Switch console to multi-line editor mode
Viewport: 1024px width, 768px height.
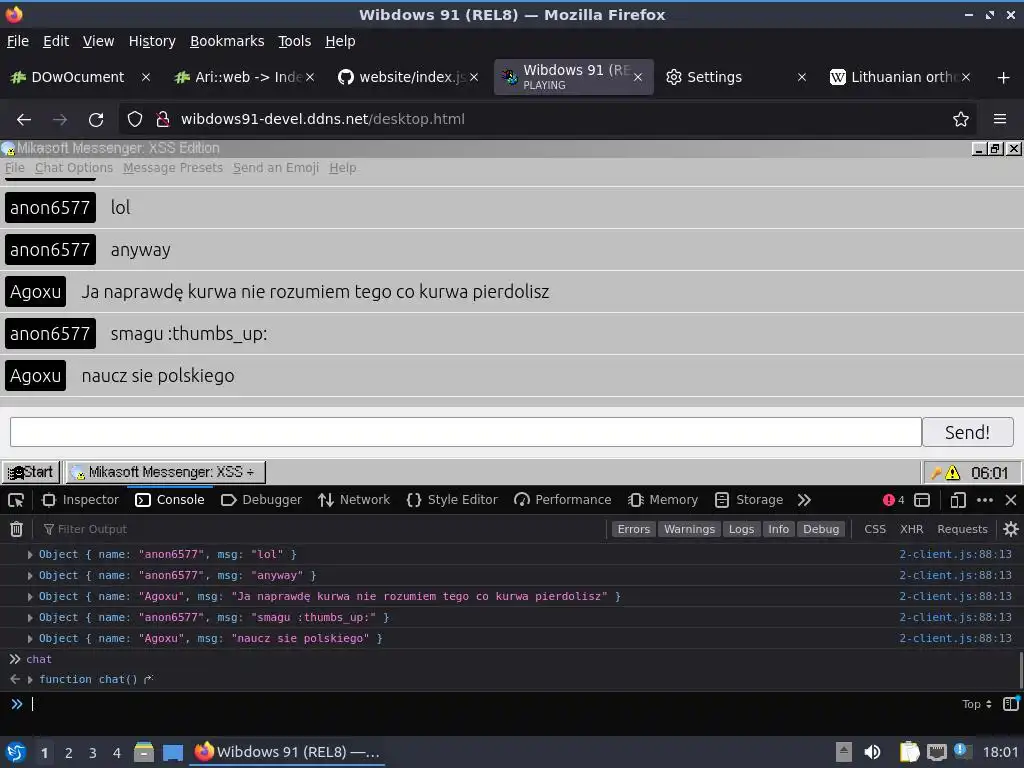[1011, 703]
